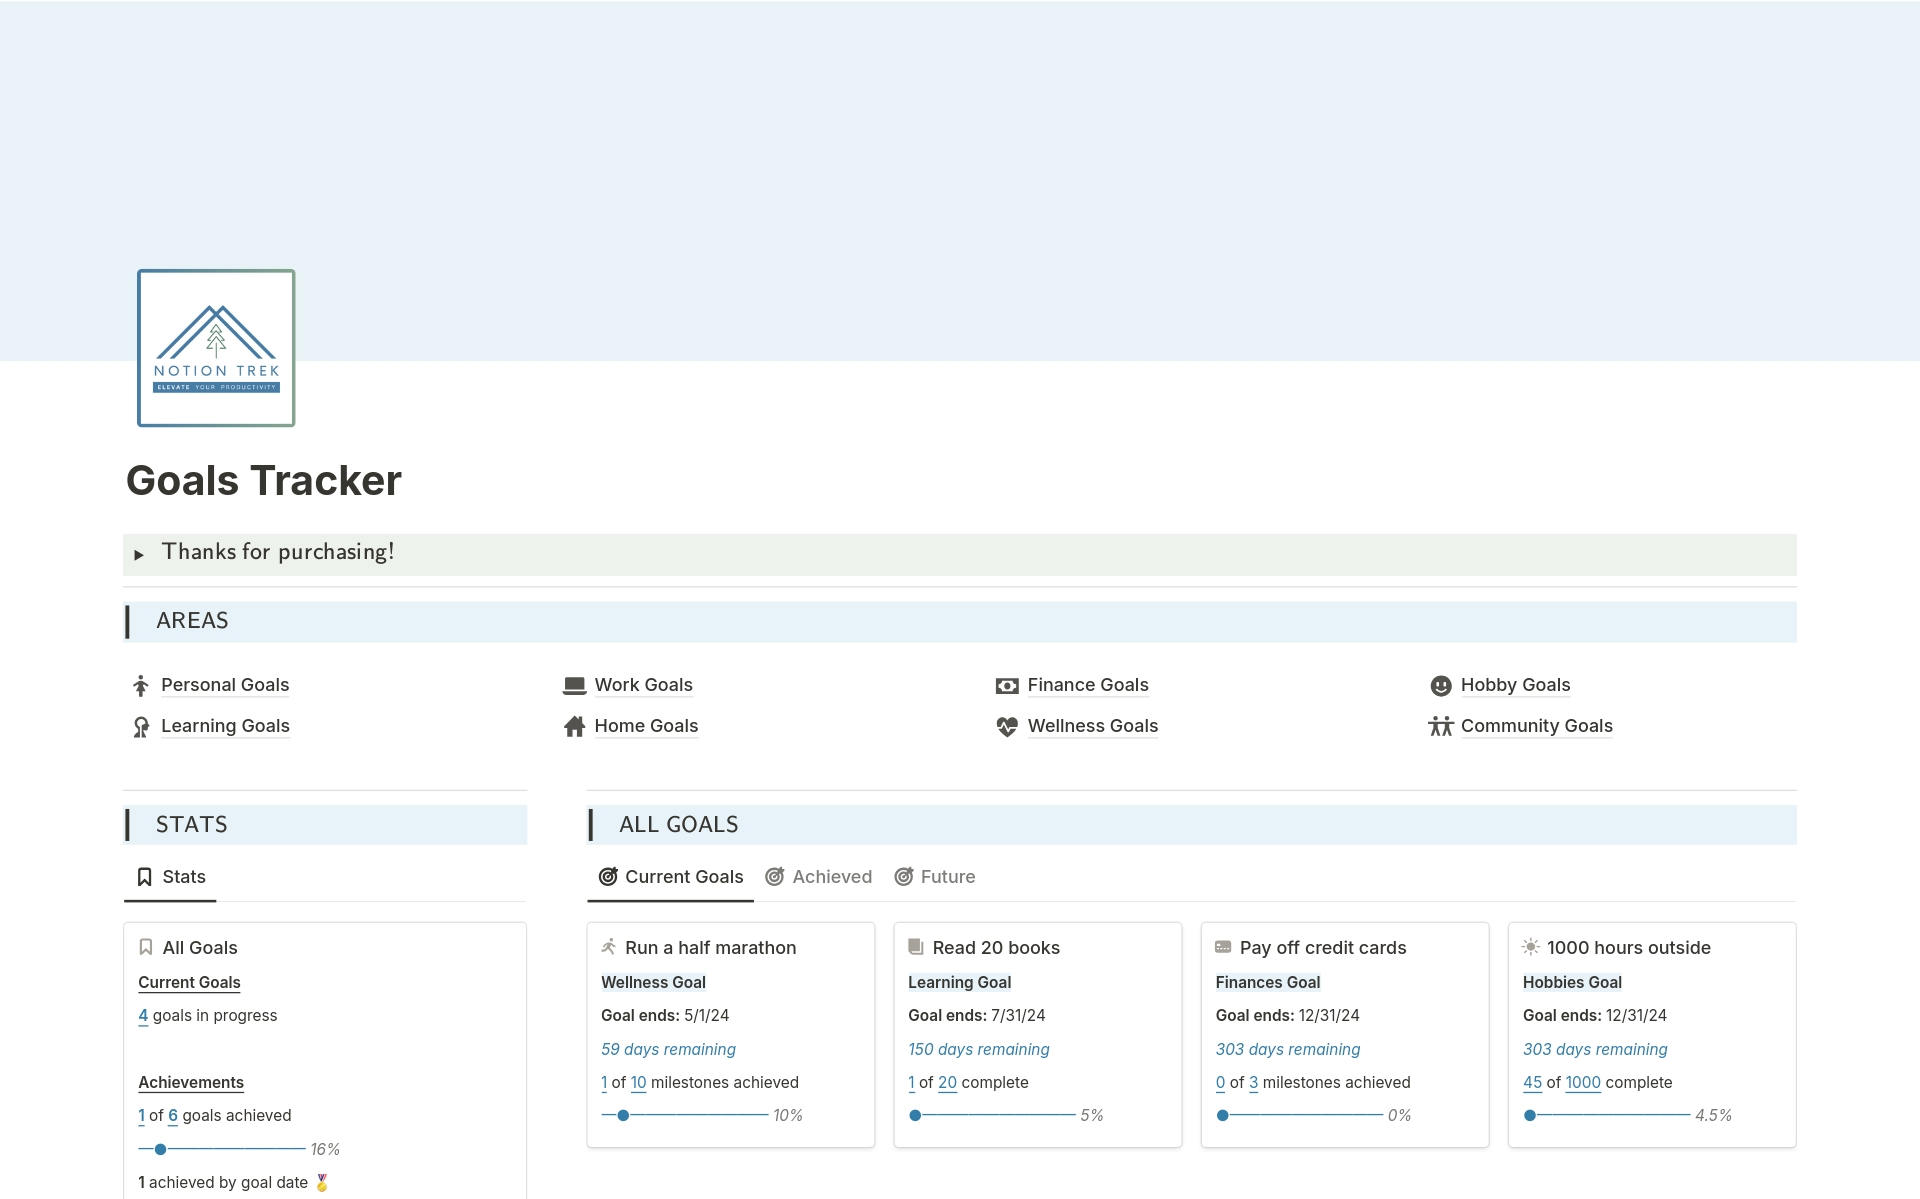The width and height of the screenshot is (1920, 1199).
Task: Open the All Goals stats entry
Action: 200,947
